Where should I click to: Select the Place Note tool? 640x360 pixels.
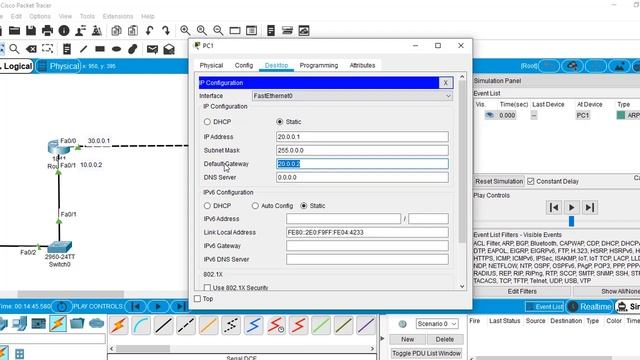(x=67, y=49)
